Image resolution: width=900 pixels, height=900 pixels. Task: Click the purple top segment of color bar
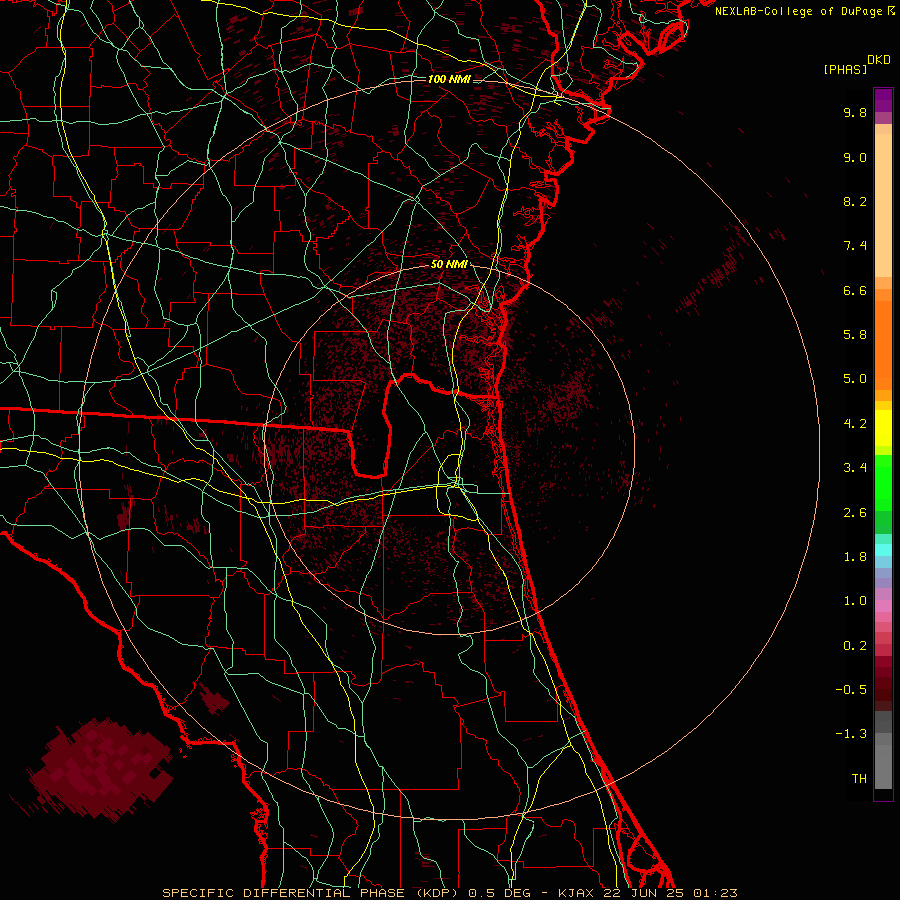(x=883, y=100)
